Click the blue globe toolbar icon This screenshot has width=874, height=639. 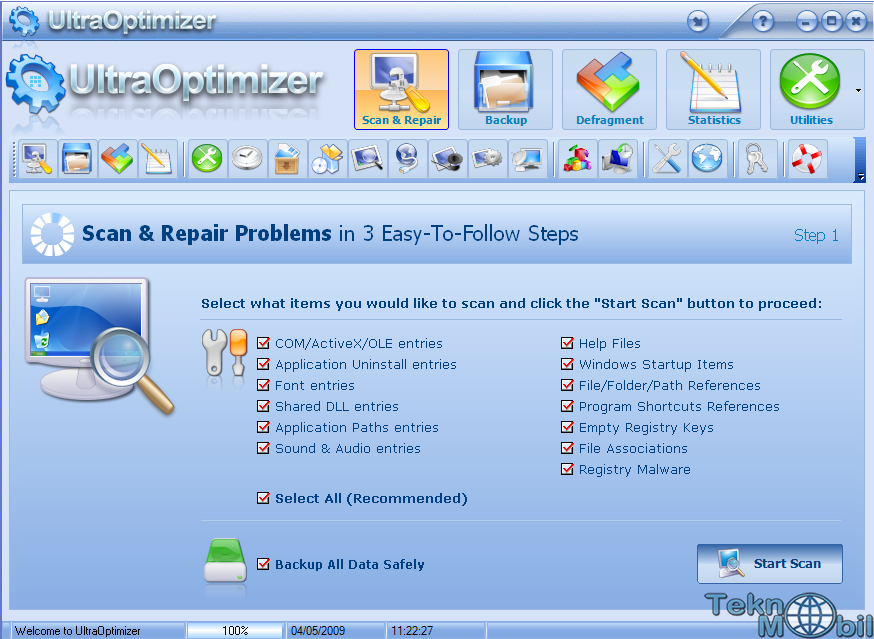click(707, 159)
